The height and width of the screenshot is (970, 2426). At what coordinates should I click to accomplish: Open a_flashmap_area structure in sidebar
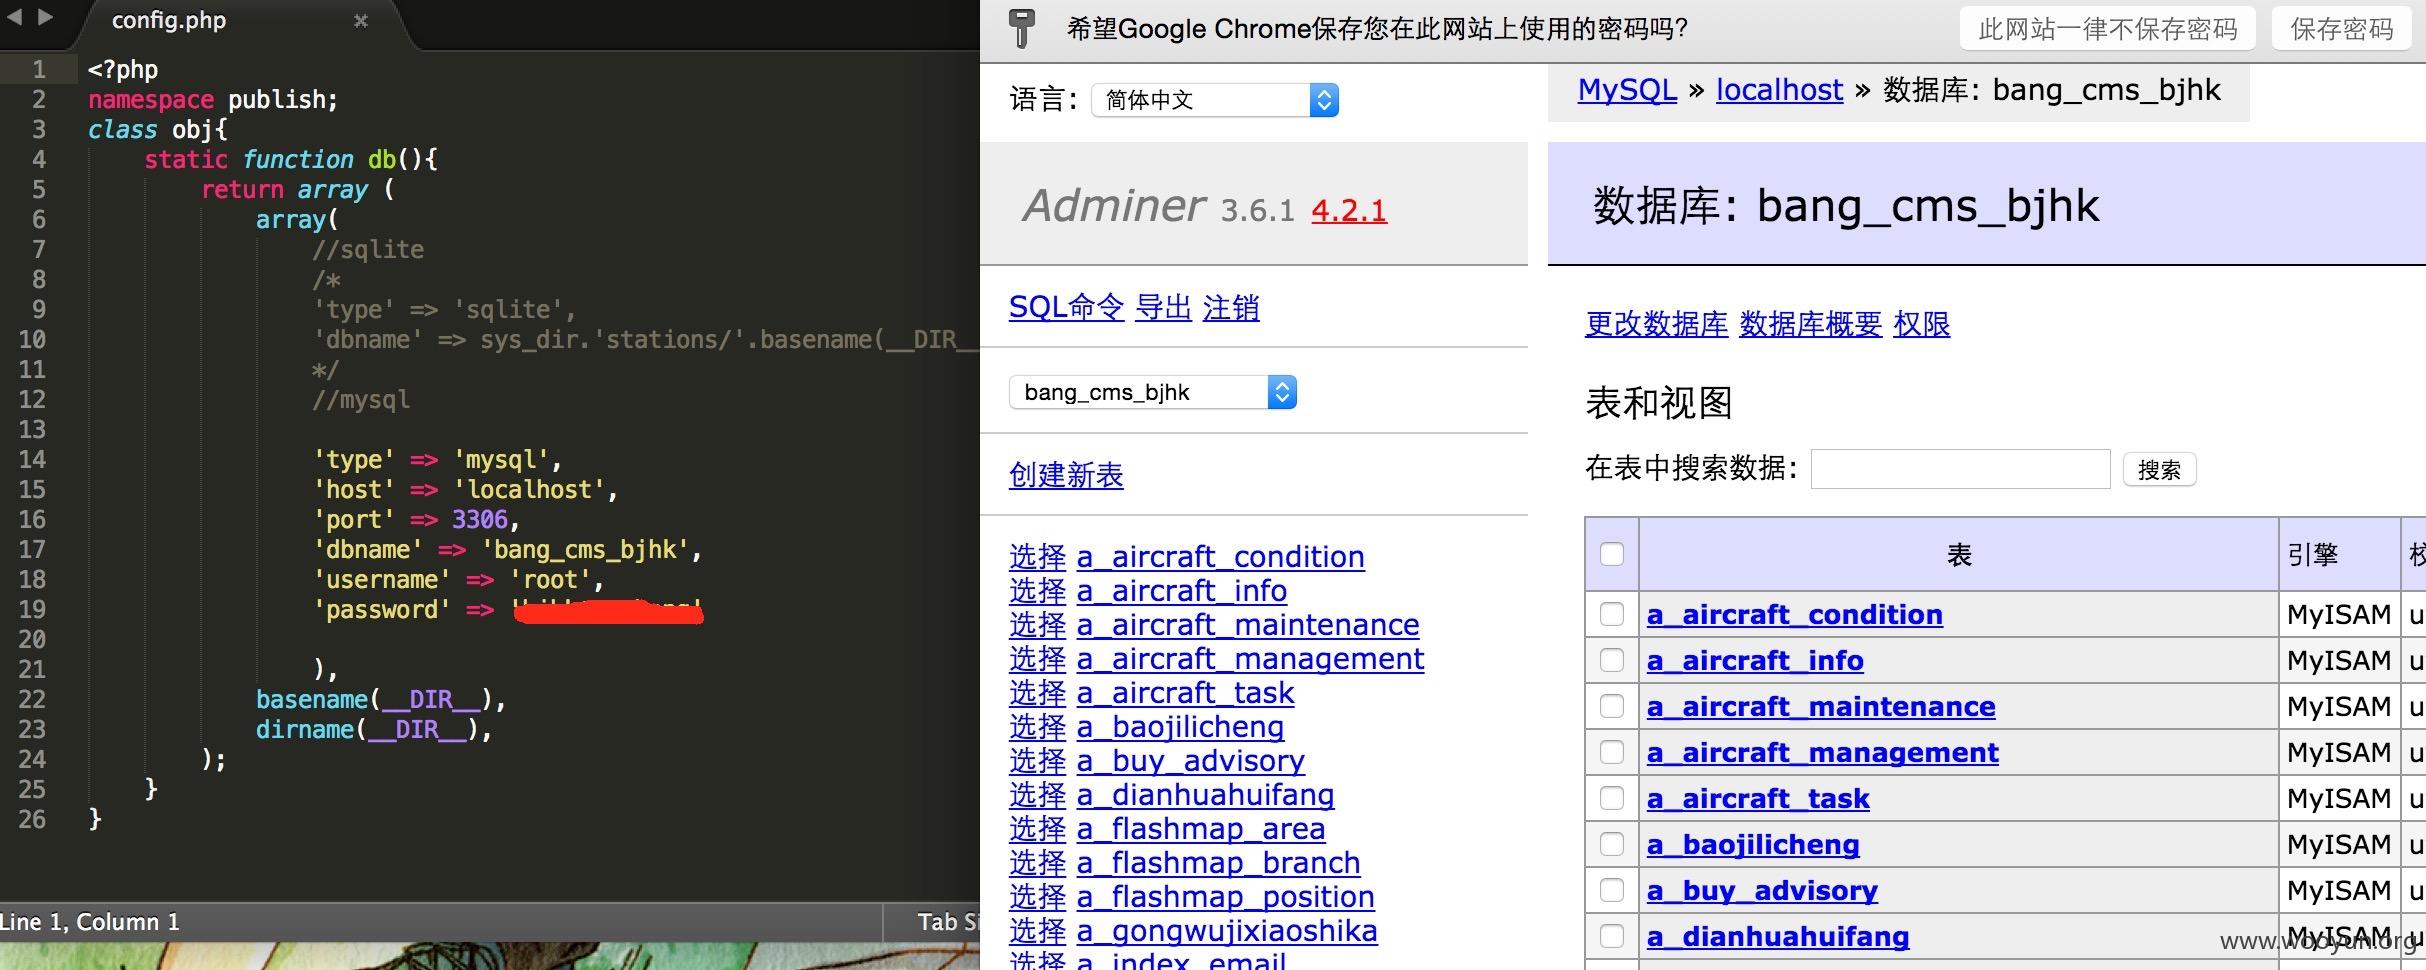1201,828
